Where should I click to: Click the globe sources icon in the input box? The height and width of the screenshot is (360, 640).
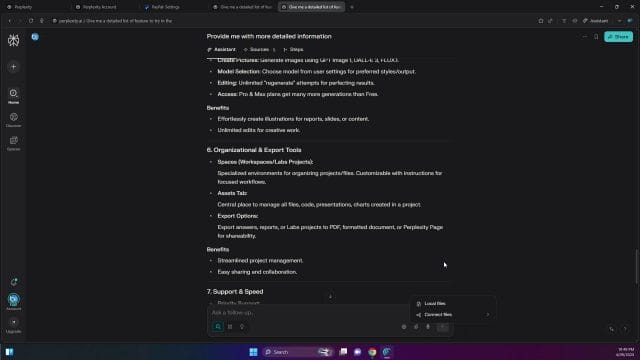point(404,327)
